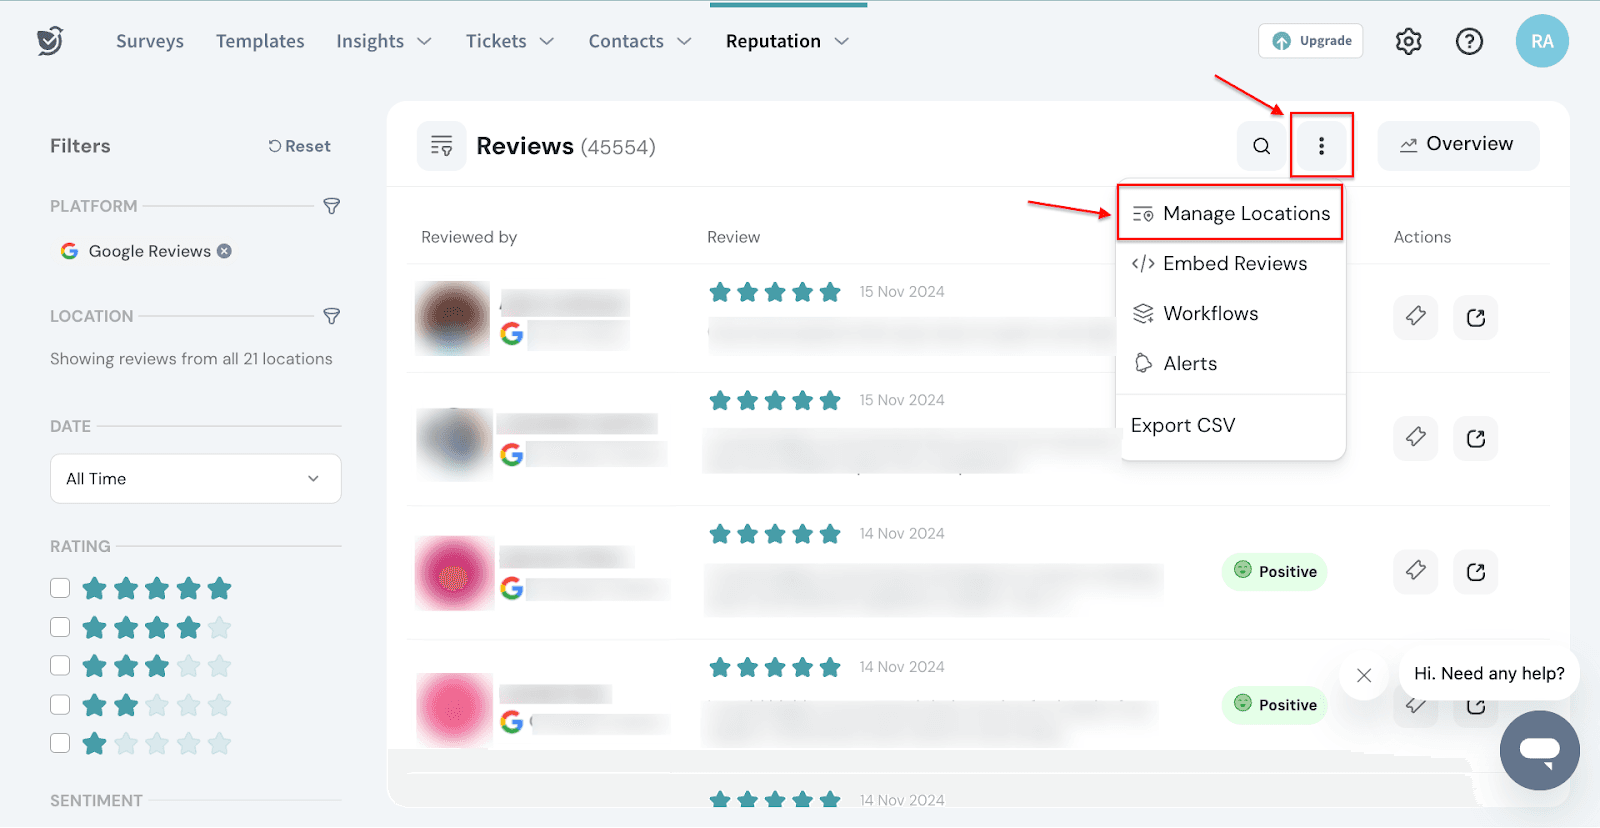Remove the Google Reviews platform filter
This screenshot has height=828, width=1600.
coord(225,251)
